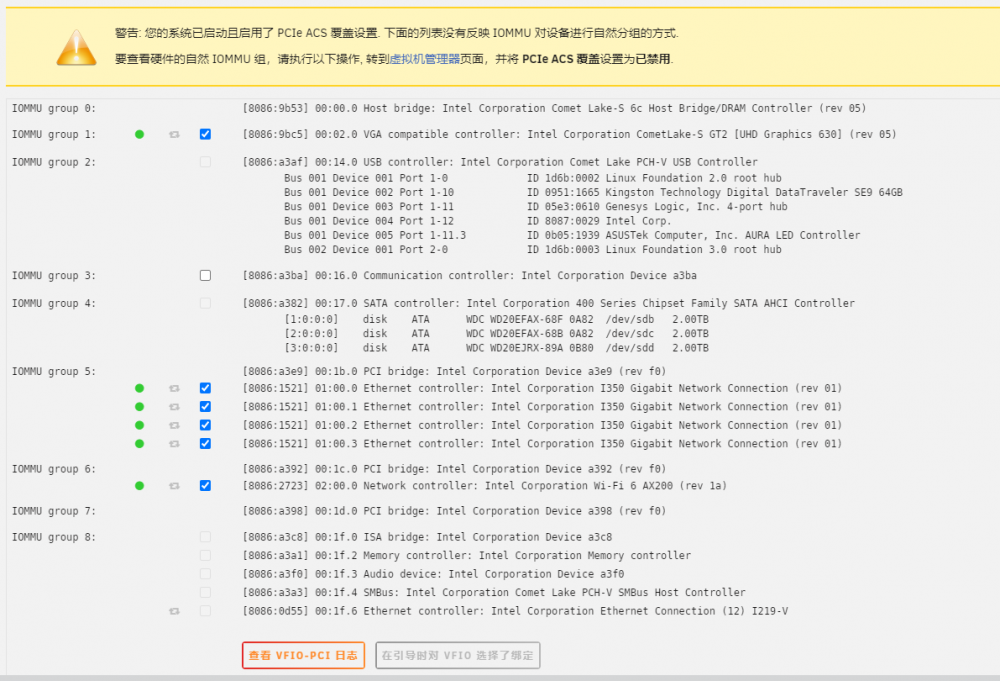The height and width of the screenshot is (681, 1000).
Task: Click the reset icon for Wi-Fi 6 AX200
Action: pyautogui.click(x=174, y=486)
